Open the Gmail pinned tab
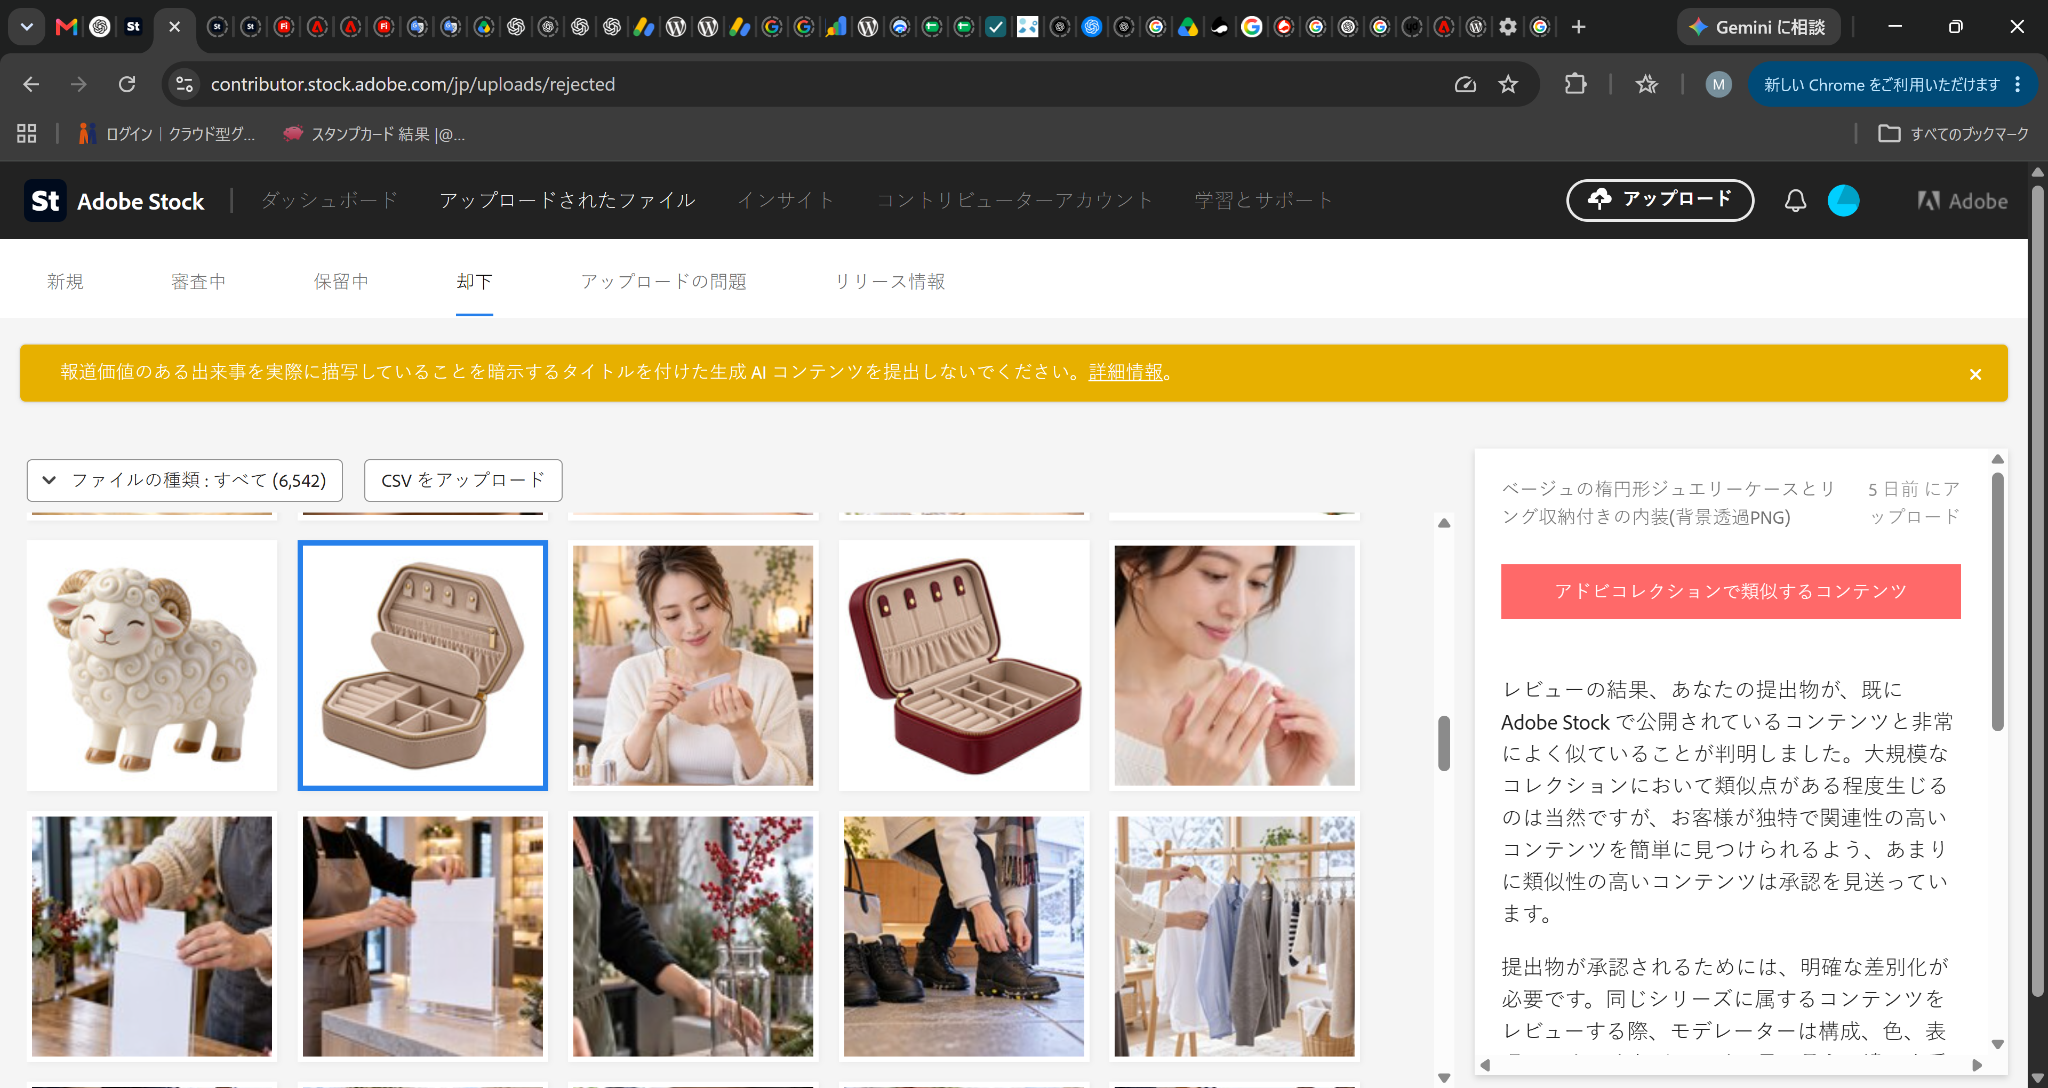Image resolution: width=2048 pixels, height=1088 pixels. [x=66, y=27]
